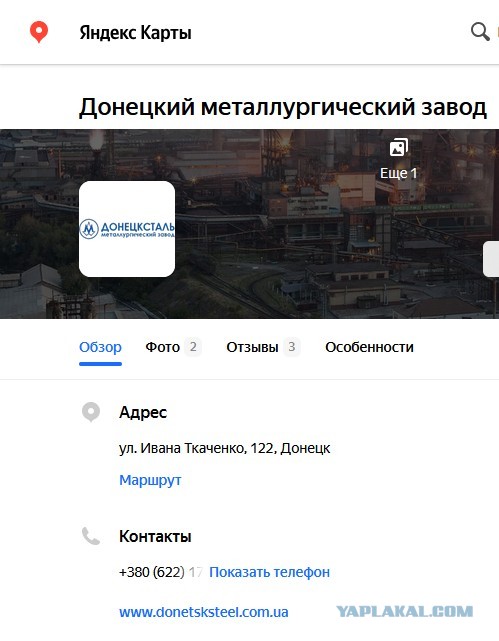The height and width of the screenshot is (641, 499).
Task: Switch to the Особенности tab
Action: tap(369, 347)
